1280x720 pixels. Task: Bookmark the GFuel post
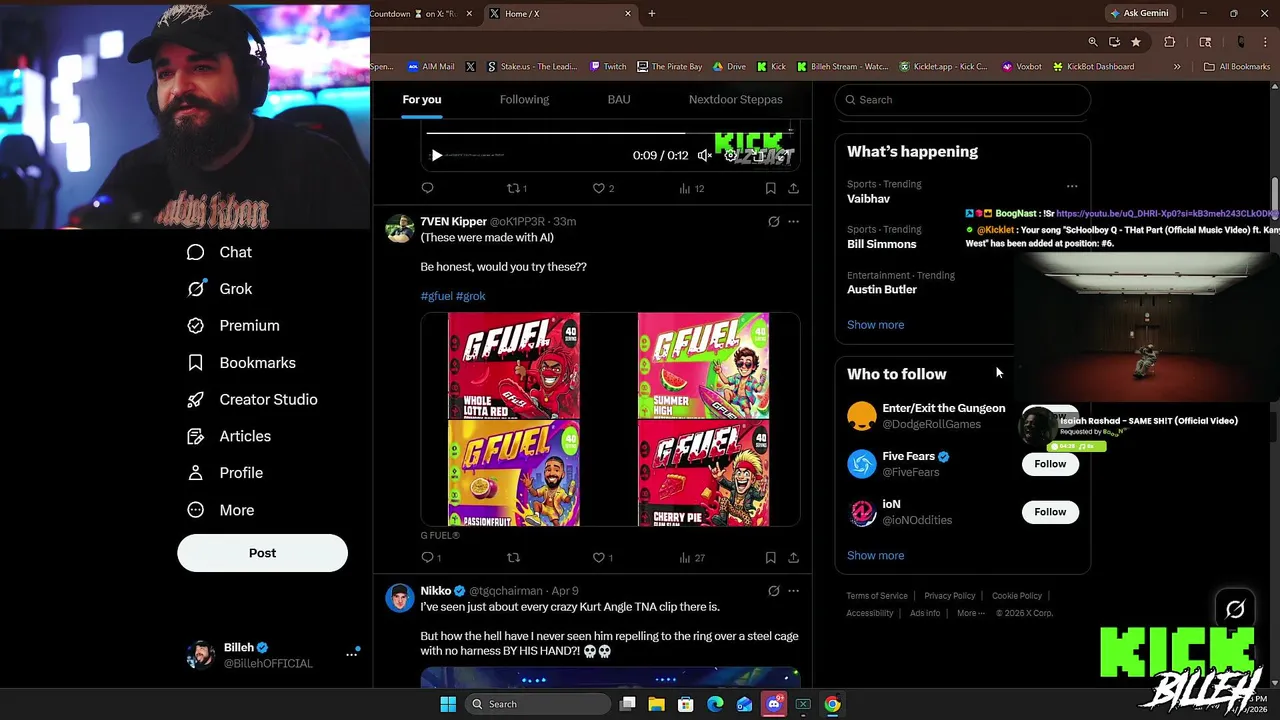770,557
